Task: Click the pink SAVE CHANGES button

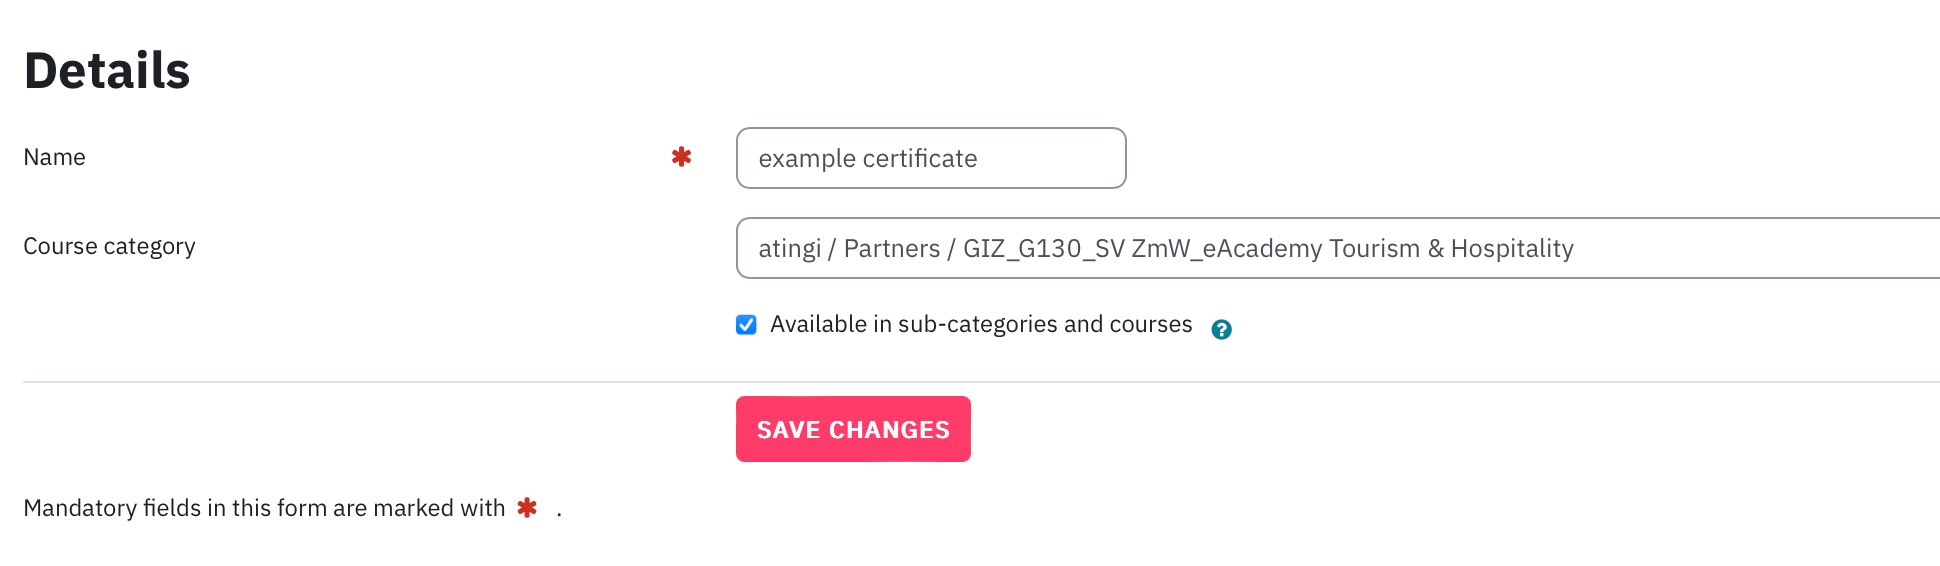Action: pyautogui.click(x=853, y=429)
